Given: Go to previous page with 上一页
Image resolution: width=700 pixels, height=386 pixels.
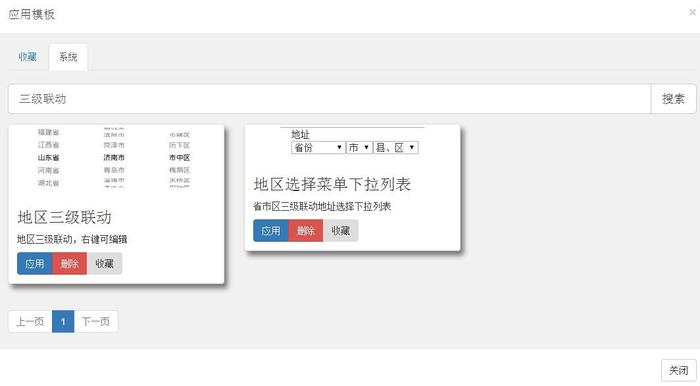Looking at the screenshot, I should coord(30,321).
